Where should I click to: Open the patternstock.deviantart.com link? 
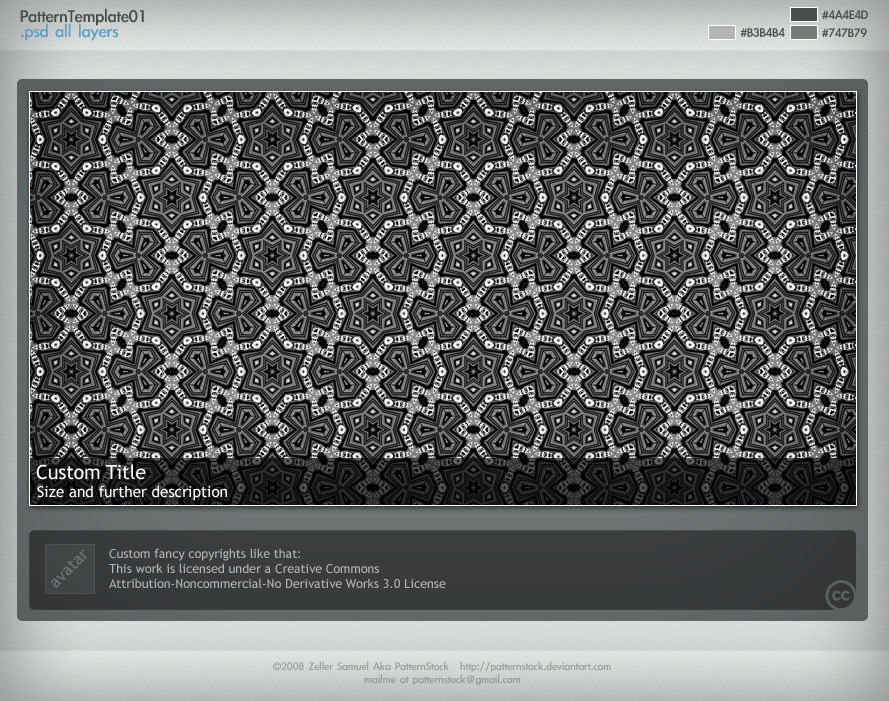pos(535,666)
